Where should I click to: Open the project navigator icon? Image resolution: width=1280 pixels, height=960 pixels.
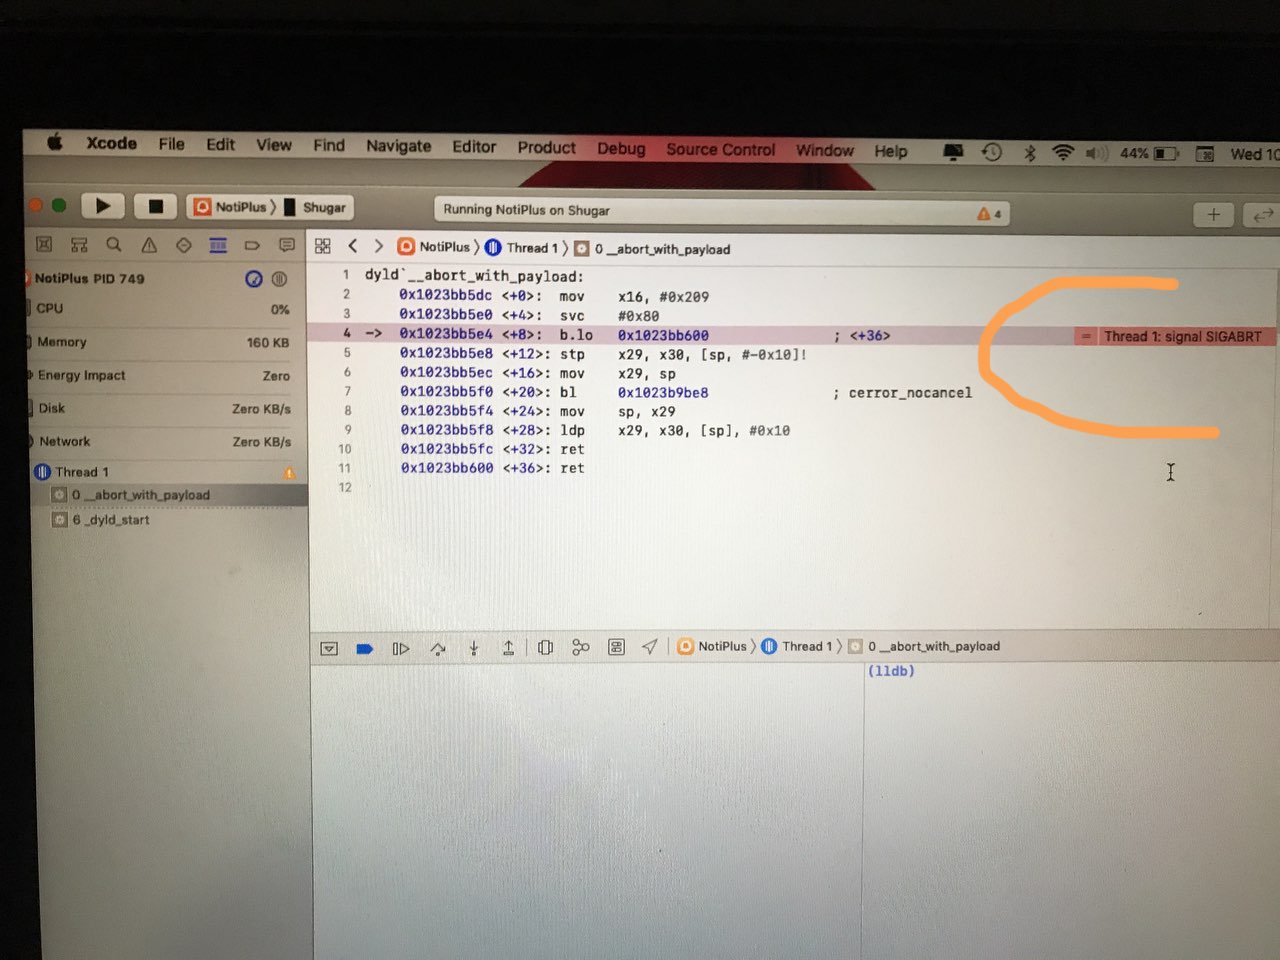(44, 244)
